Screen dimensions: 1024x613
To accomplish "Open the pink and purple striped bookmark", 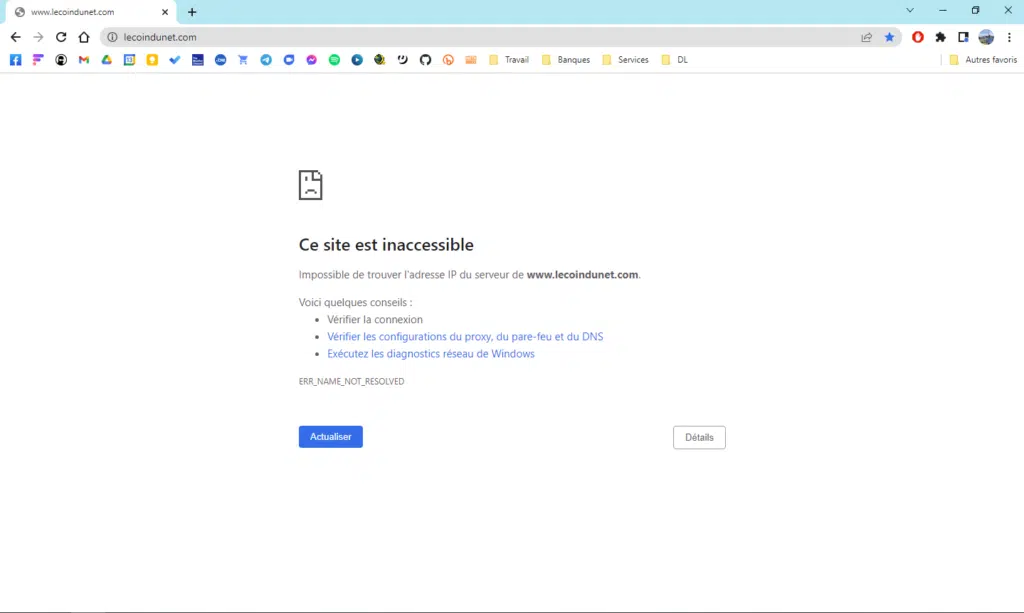I will (38, 59).
